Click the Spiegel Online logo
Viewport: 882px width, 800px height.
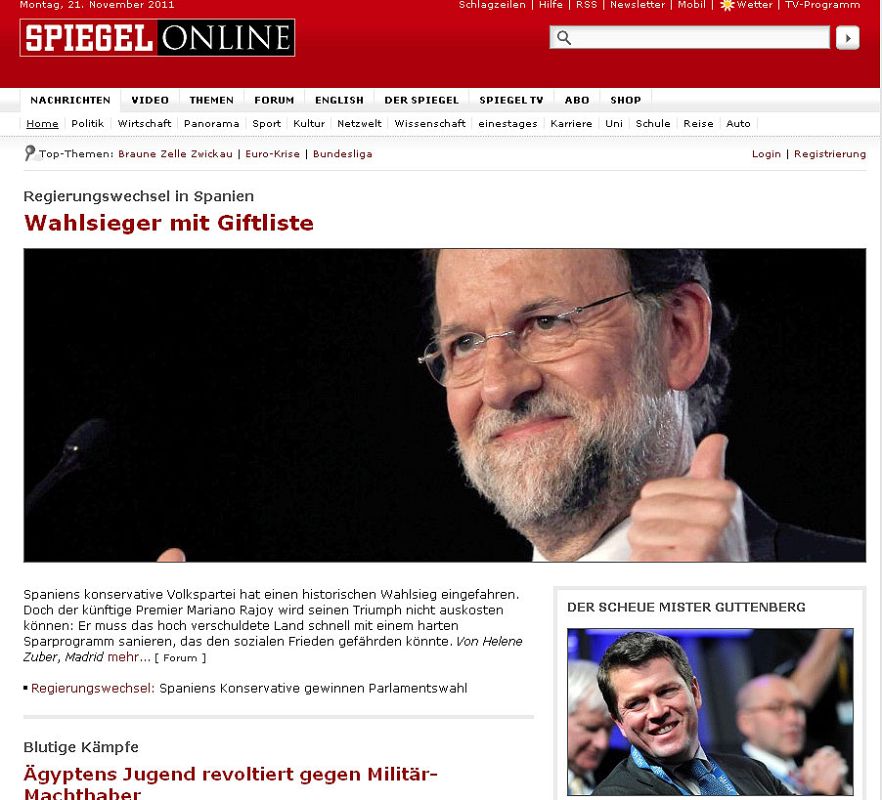[x=157, y=38]
